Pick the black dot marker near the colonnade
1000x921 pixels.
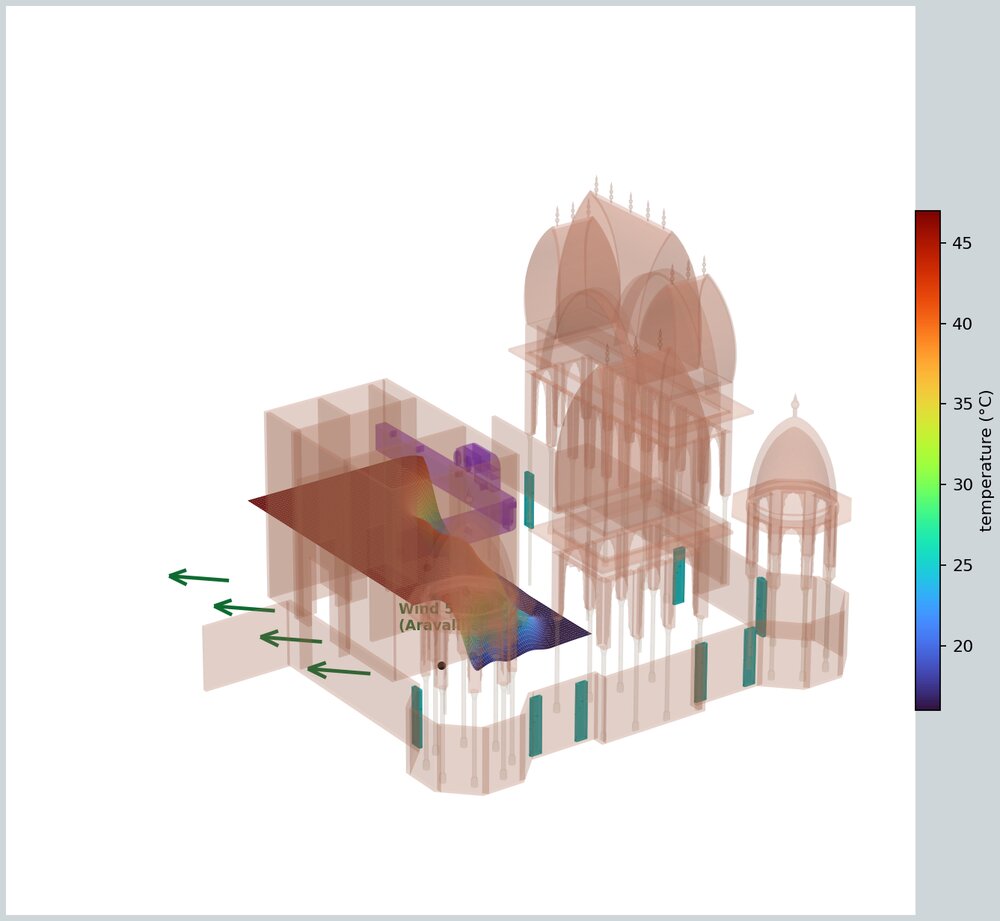tap(441, 665)
